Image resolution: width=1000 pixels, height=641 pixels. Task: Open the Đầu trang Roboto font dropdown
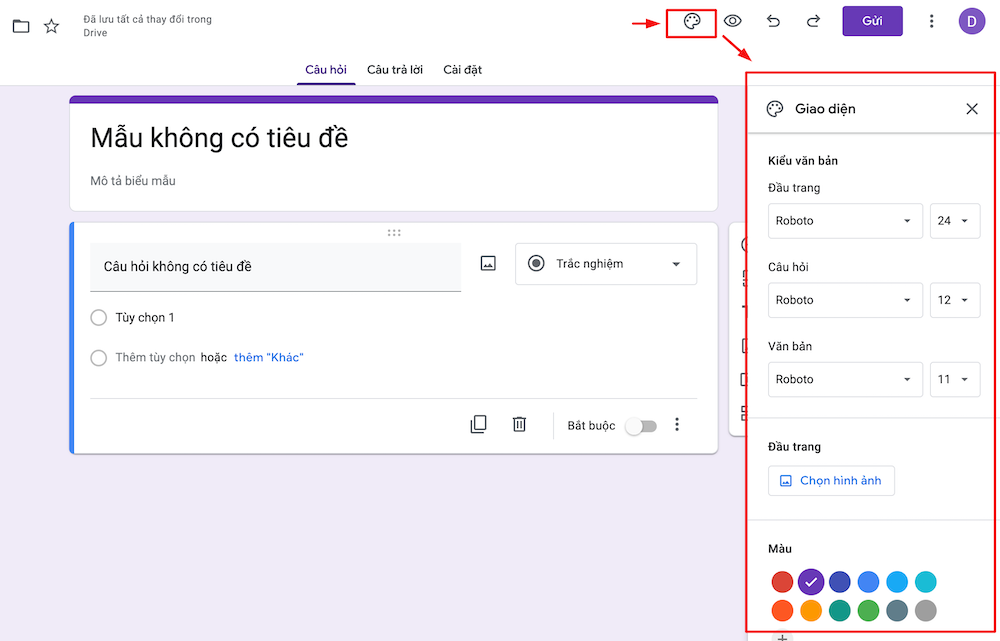click(845, 220)
